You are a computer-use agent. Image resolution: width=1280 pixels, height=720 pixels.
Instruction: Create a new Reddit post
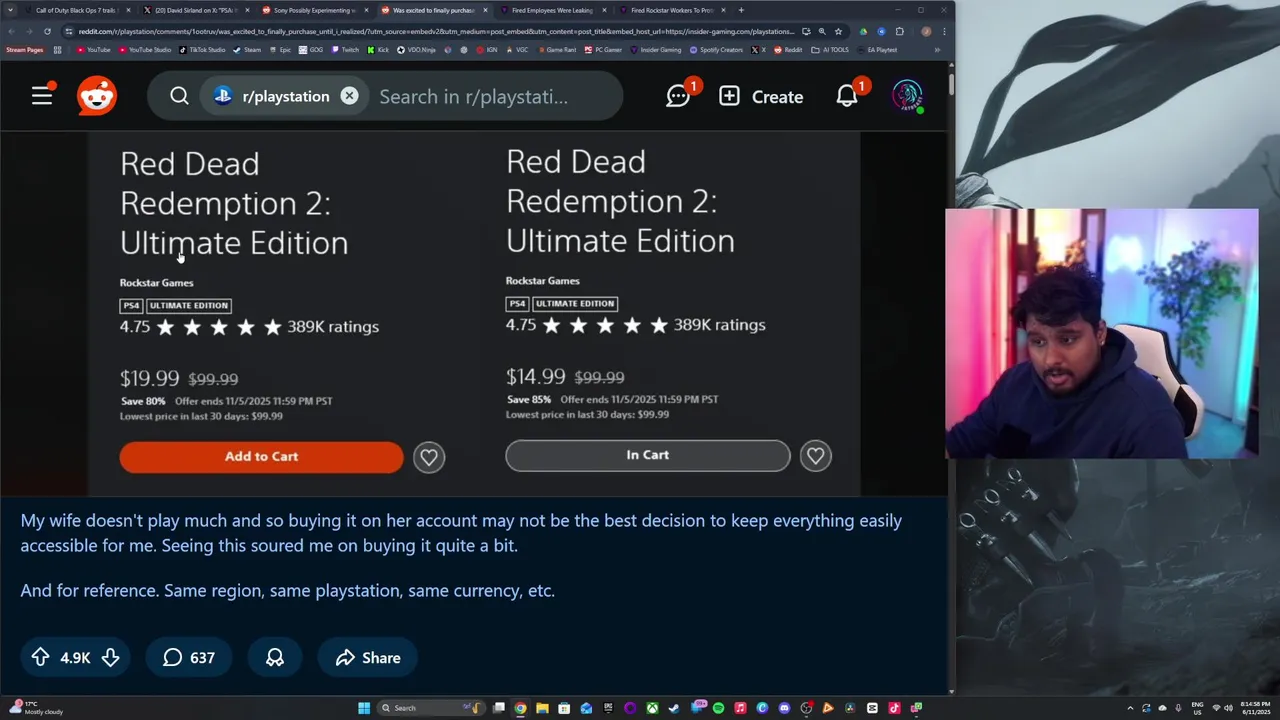click(x=761, y=96)
